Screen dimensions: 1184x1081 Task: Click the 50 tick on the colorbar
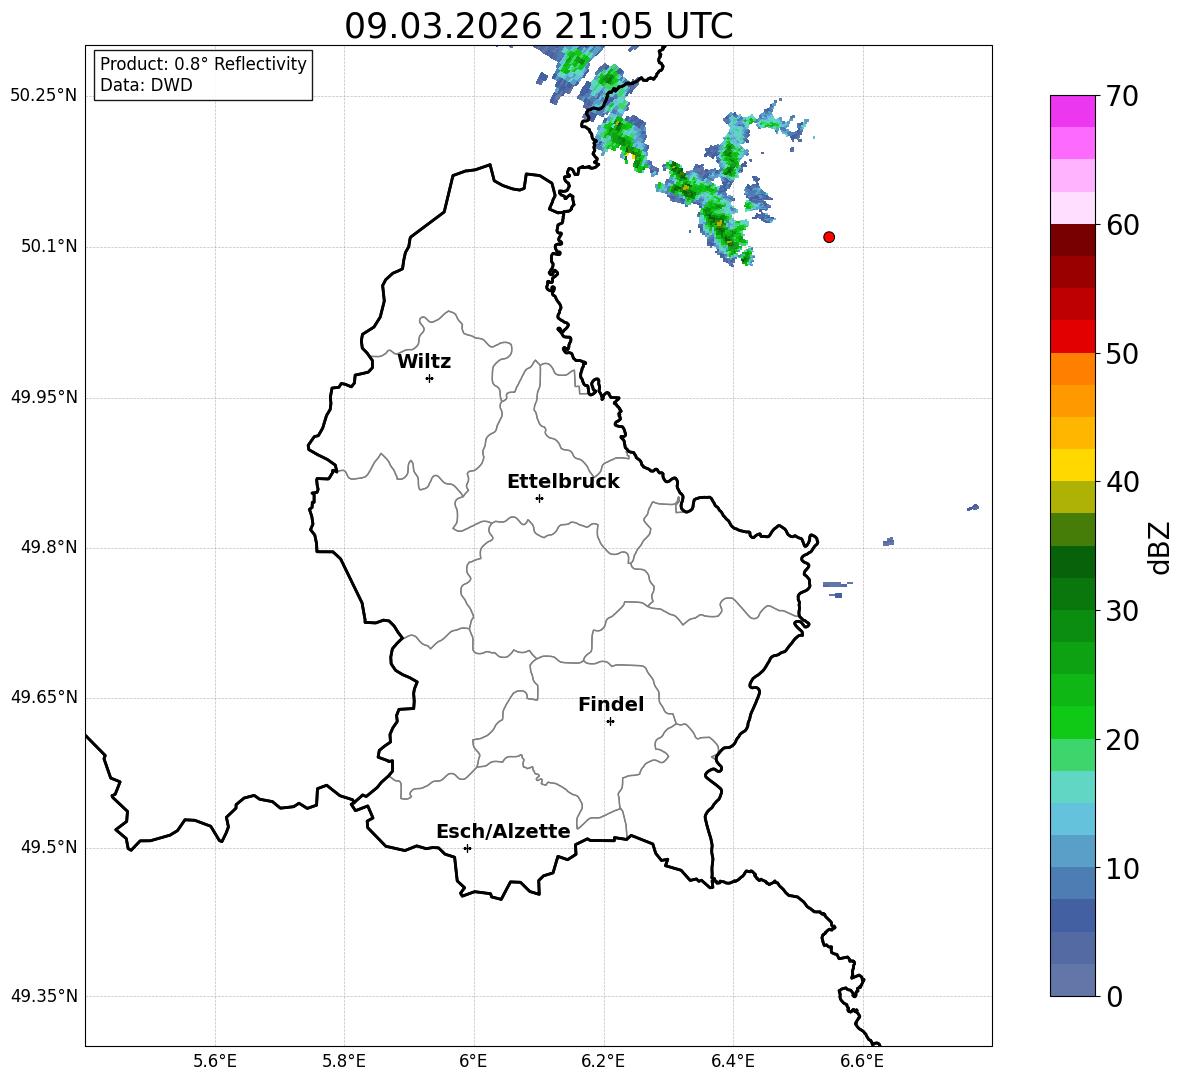click(1122, 353)
